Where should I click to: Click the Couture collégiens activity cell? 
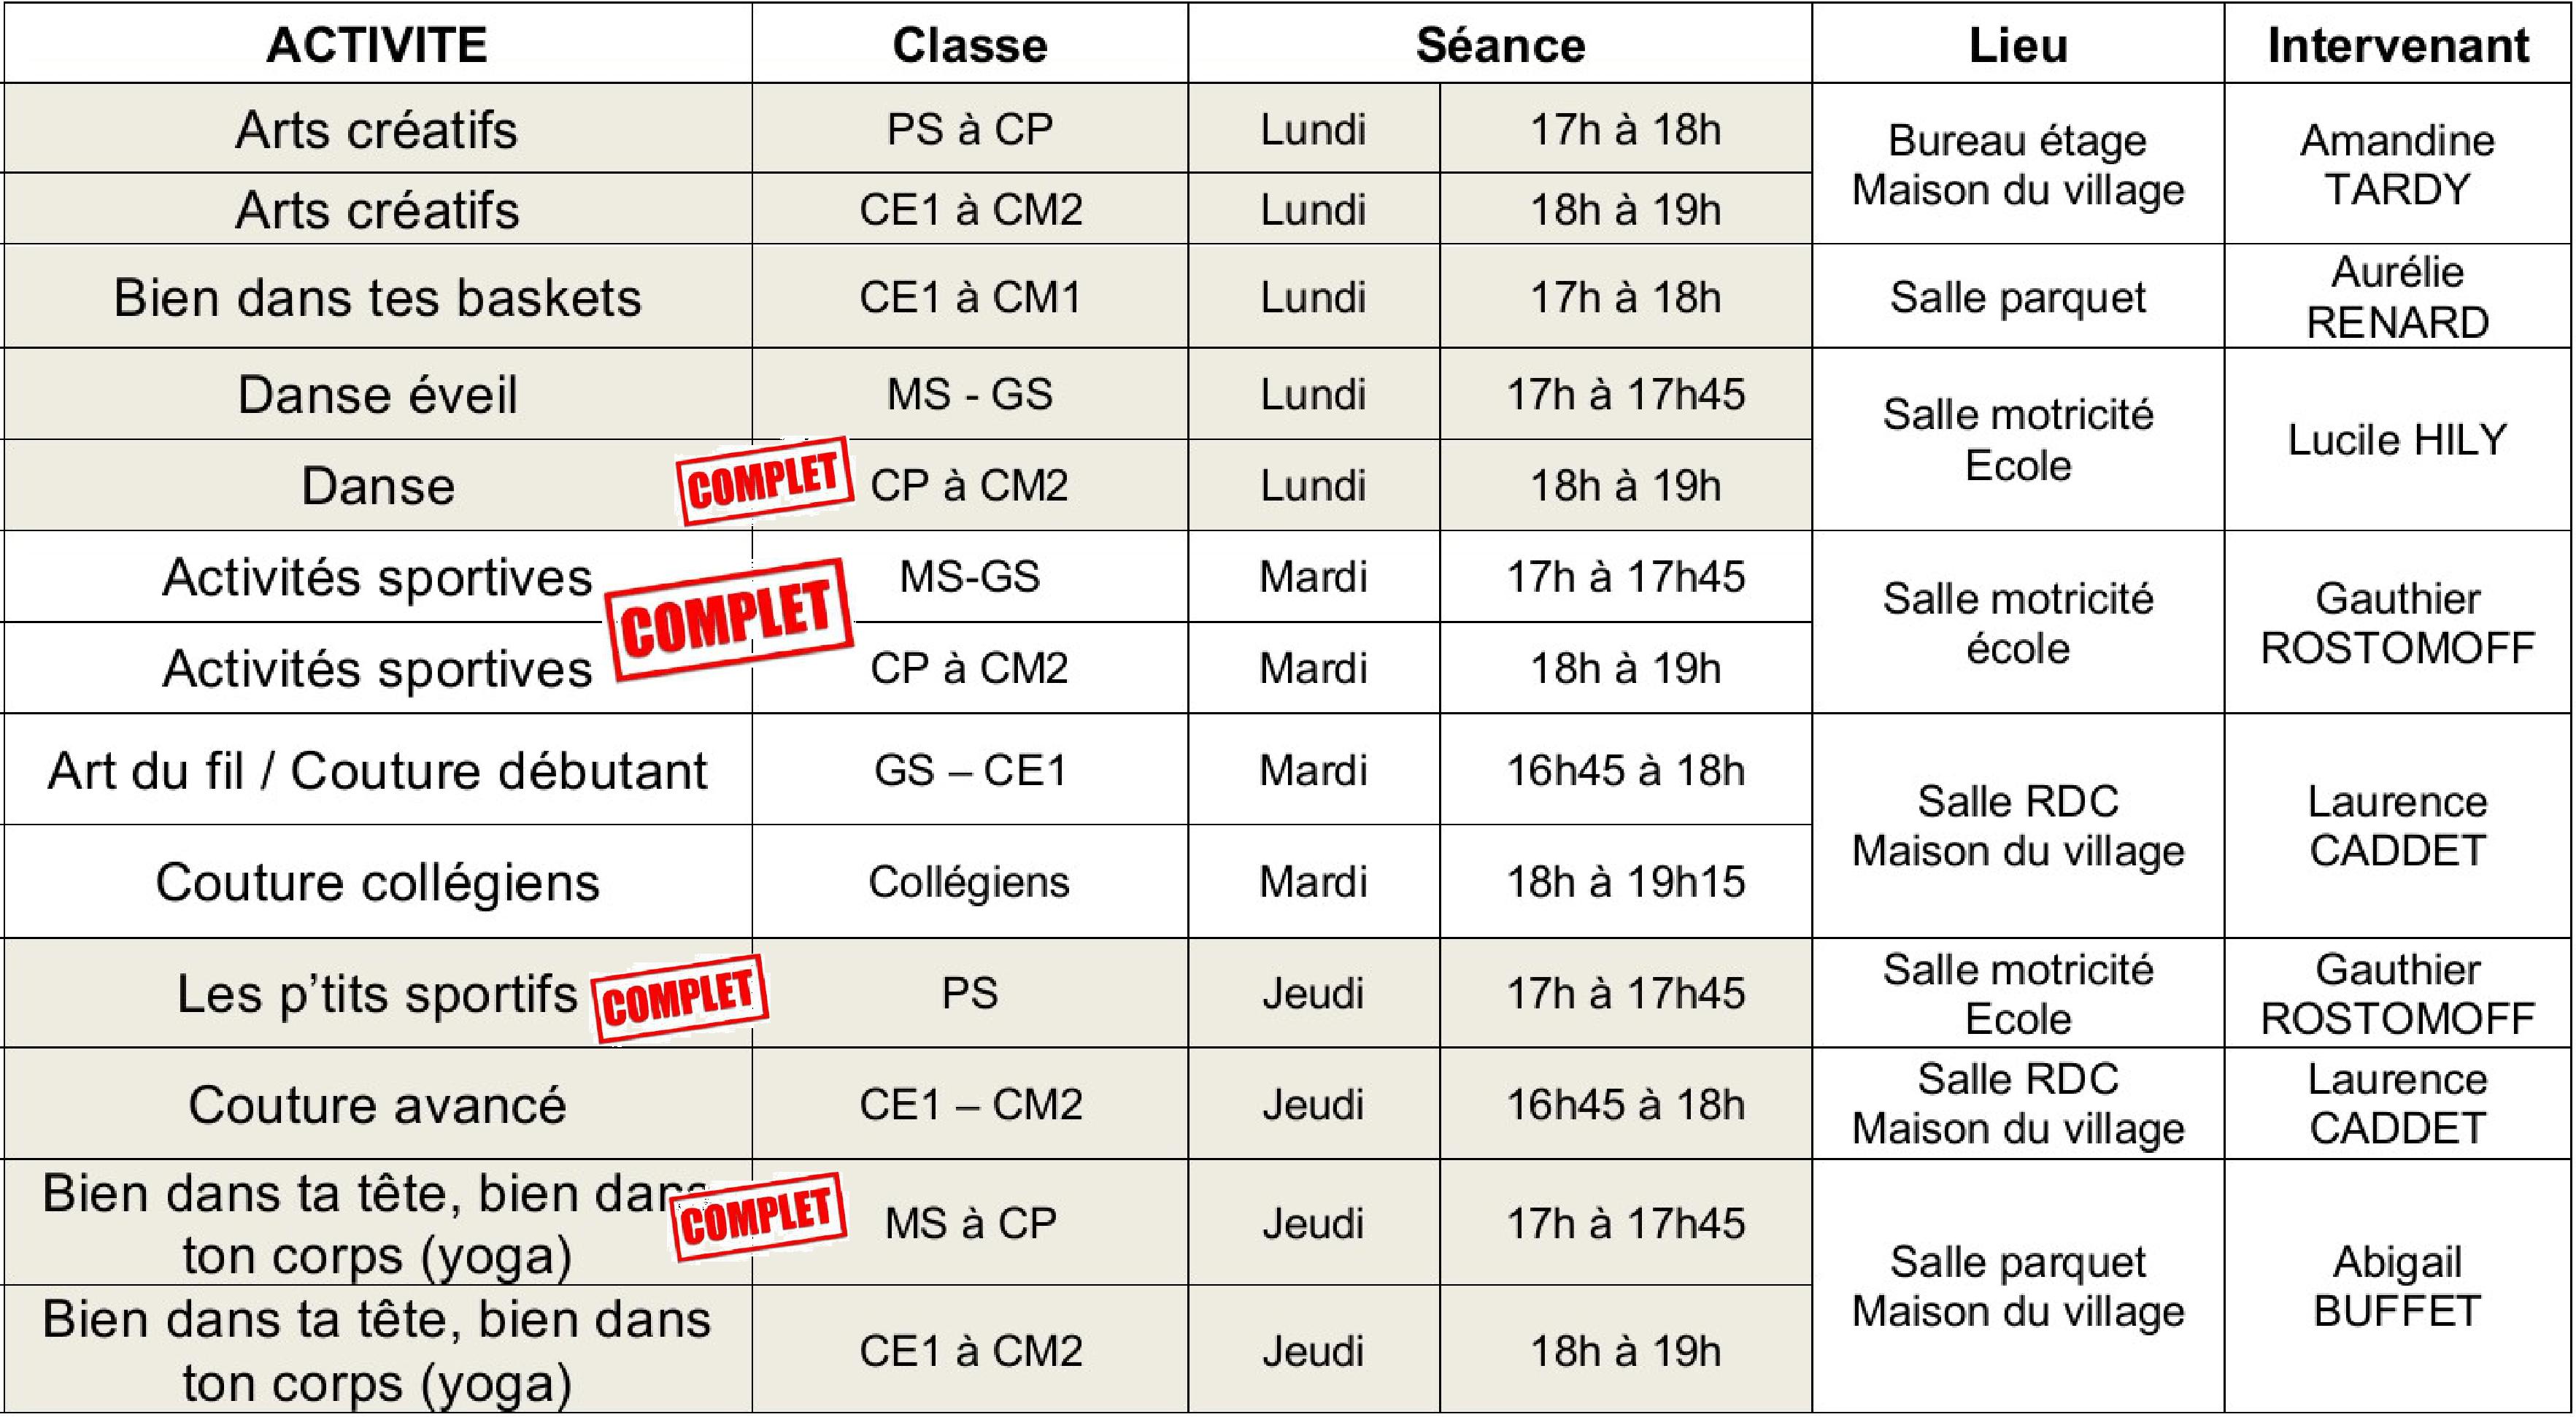pos(377,881)
